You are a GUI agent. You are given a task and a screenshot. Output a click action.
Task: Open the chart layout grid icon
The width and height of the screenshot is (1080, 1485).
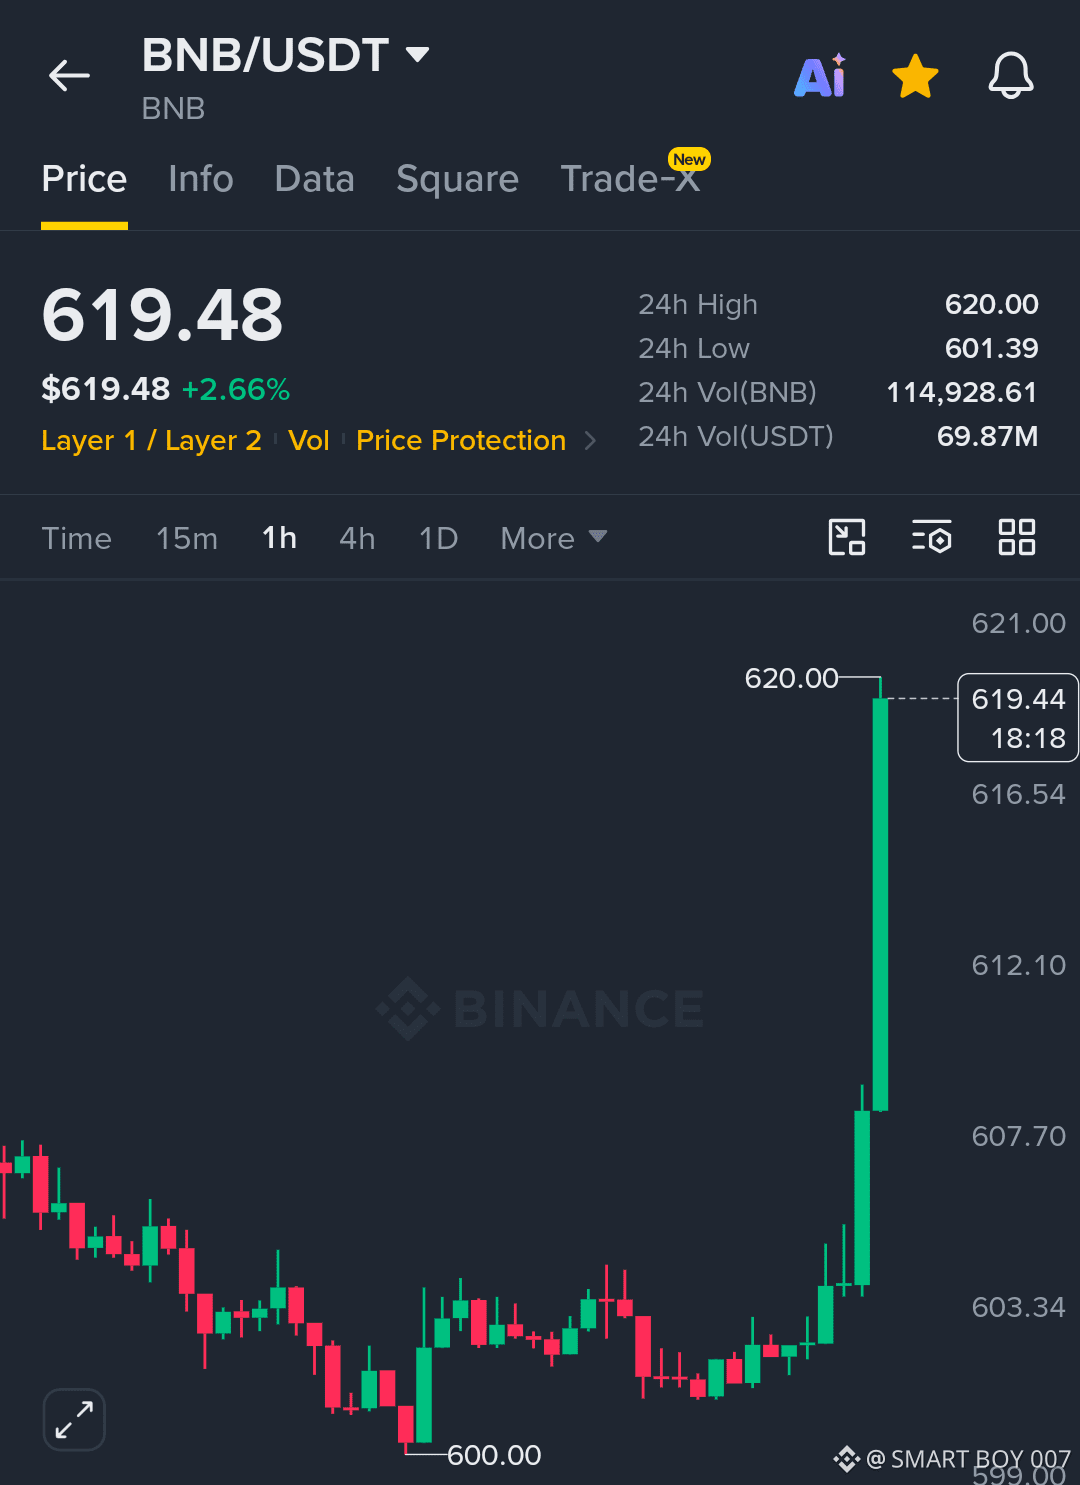tap(1016, 537)
